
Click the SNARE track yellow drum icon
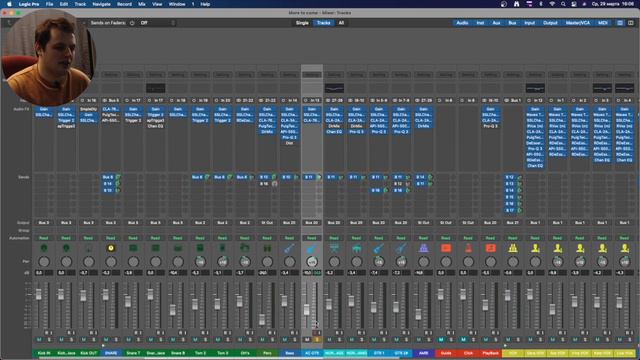tap(111, 248)
